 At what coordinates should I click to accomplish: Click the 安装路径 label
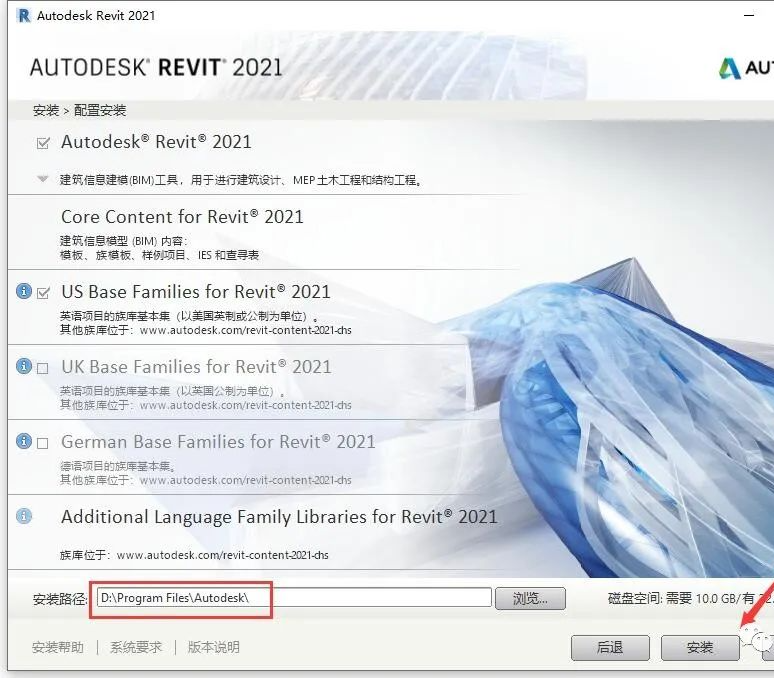59,599
